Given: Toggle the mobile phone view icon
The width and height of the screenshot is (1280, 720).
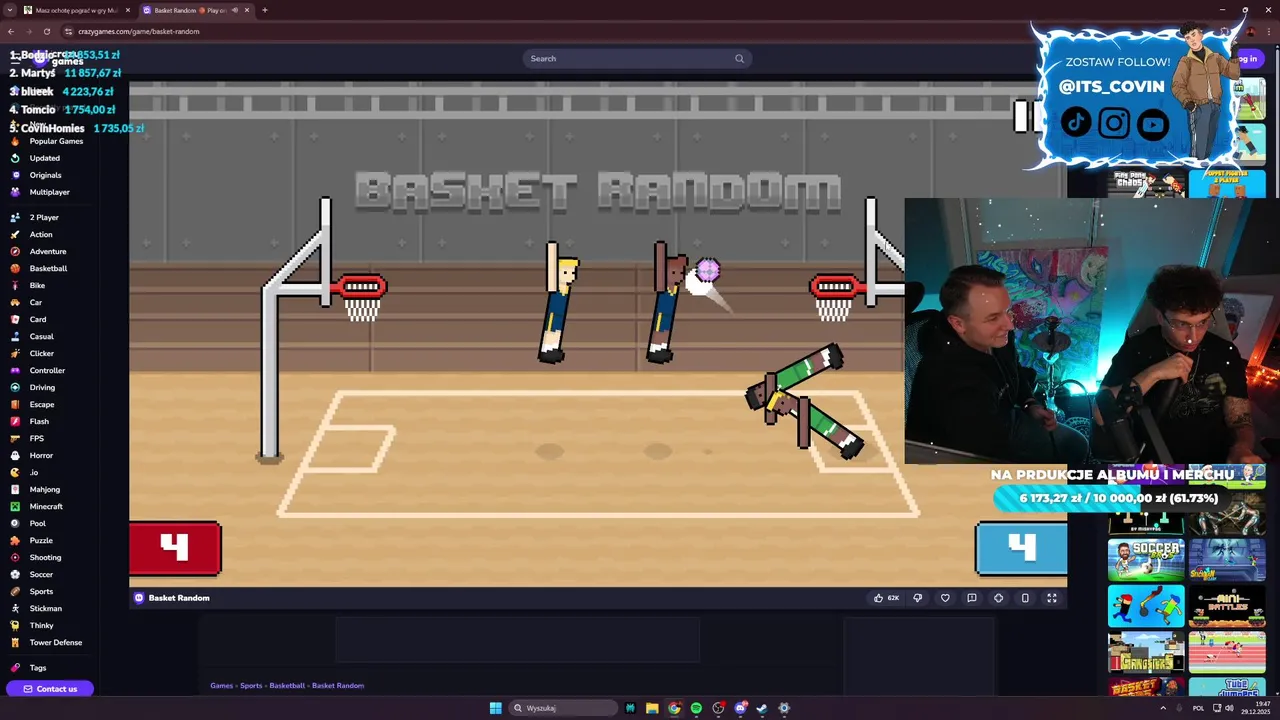Looking at the screenshot, I should click(x=1025, y=598).
